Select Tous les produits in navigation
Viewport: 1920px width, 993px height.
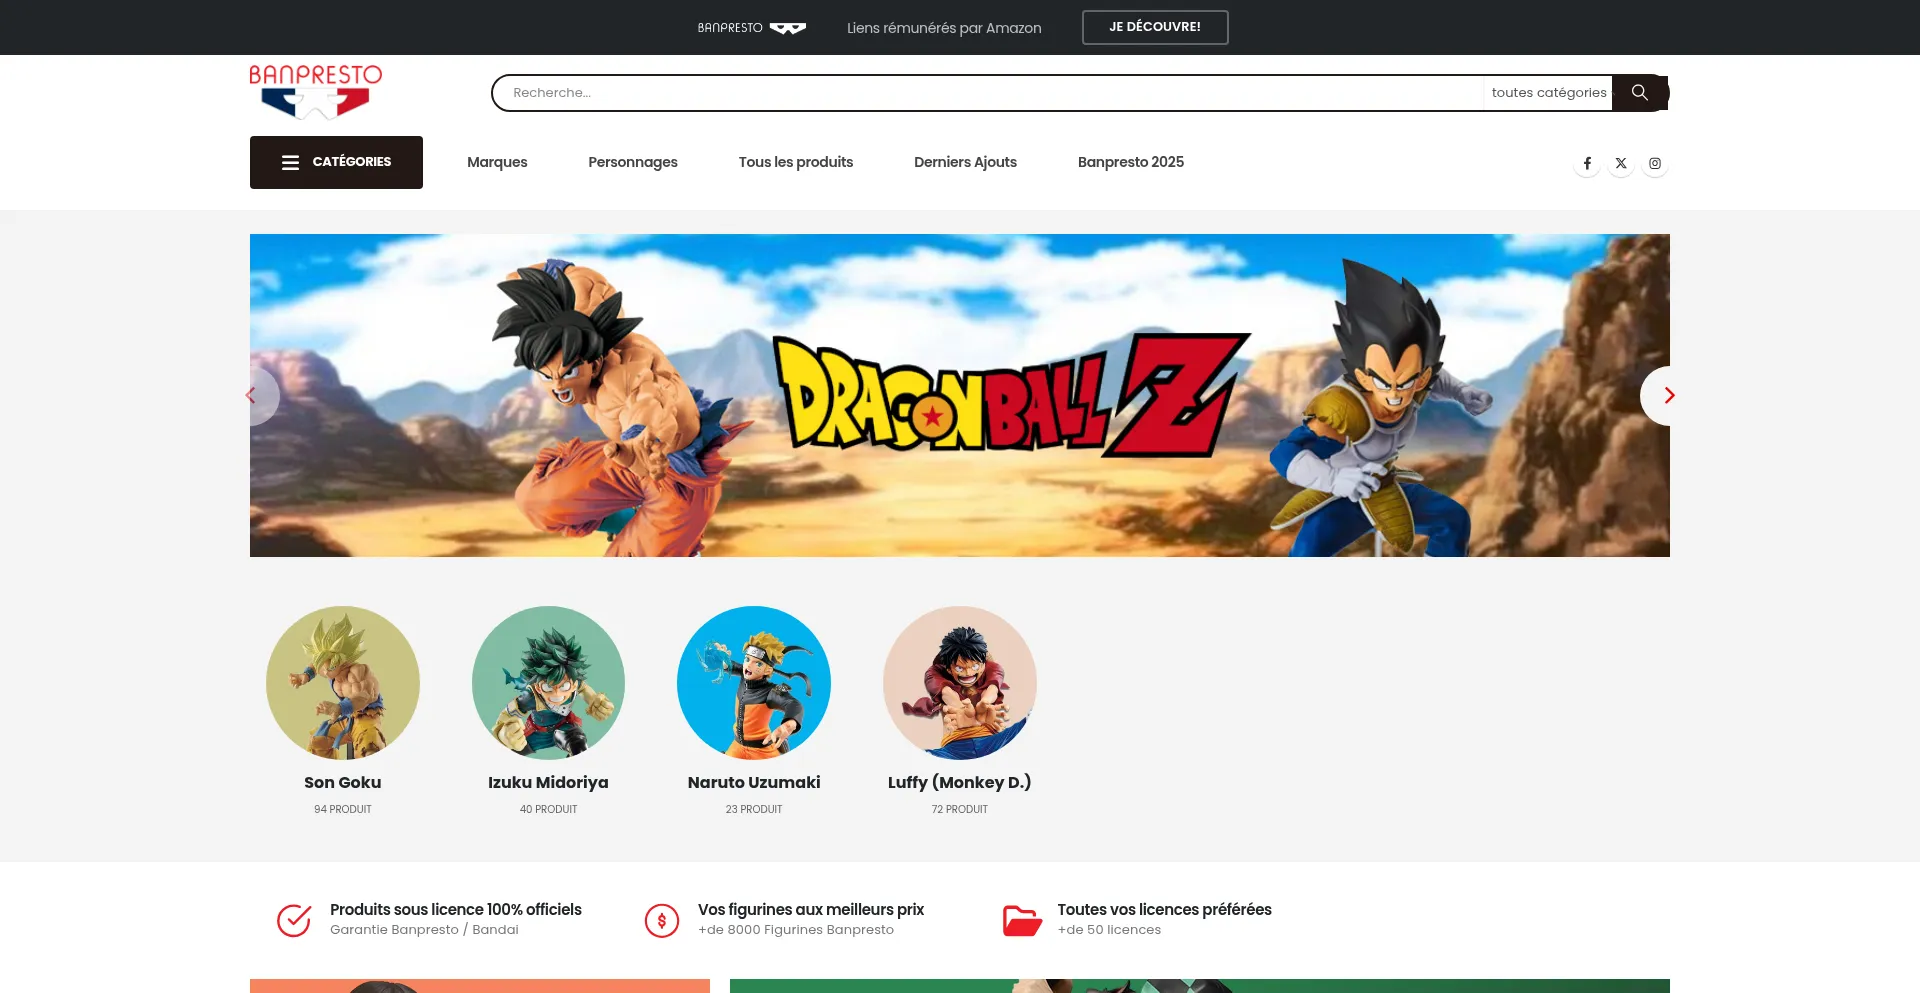pyautogui.click(x=795, y=162)
